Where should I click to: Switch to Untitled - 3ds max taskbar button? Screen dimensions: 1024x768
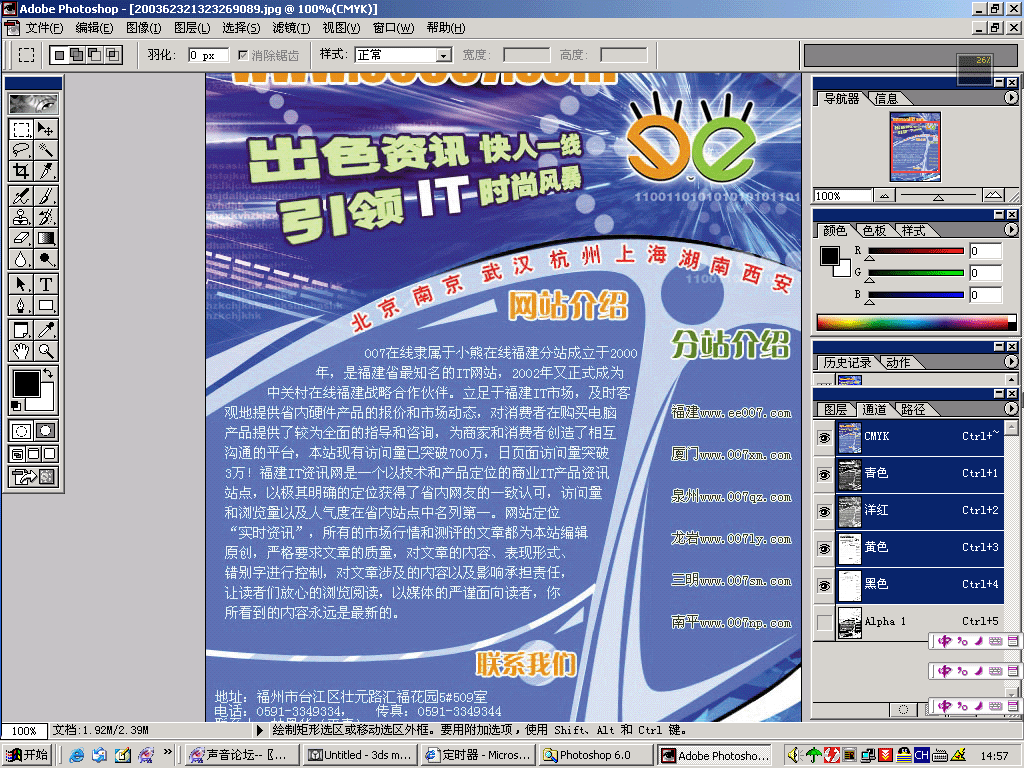tap(360, 755)
